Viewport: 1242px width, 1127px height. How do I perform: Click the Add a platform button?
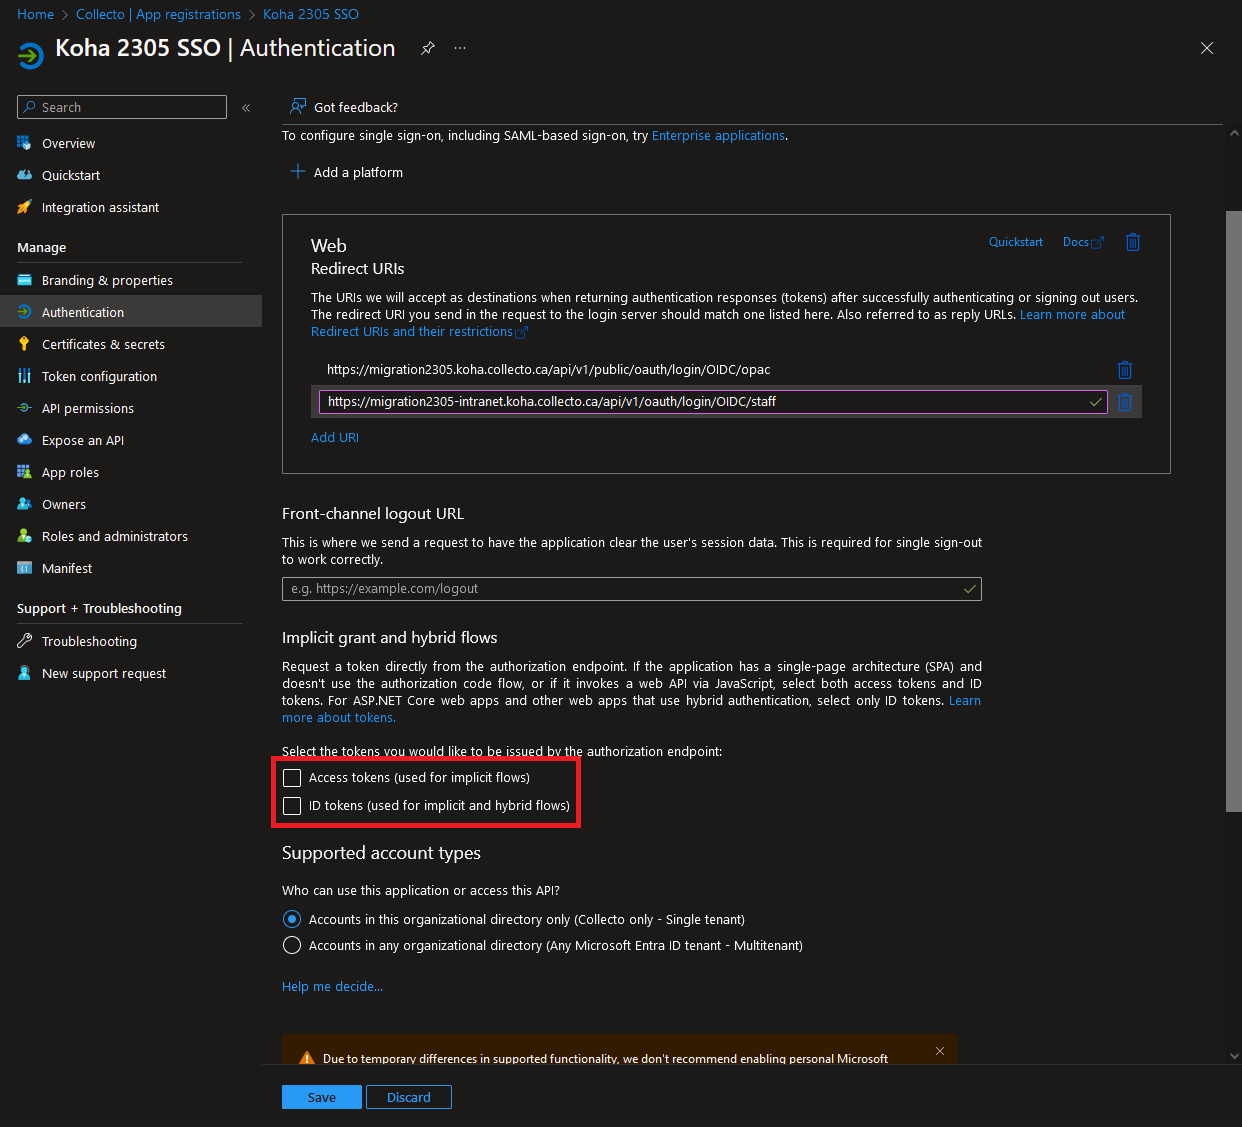346,172
